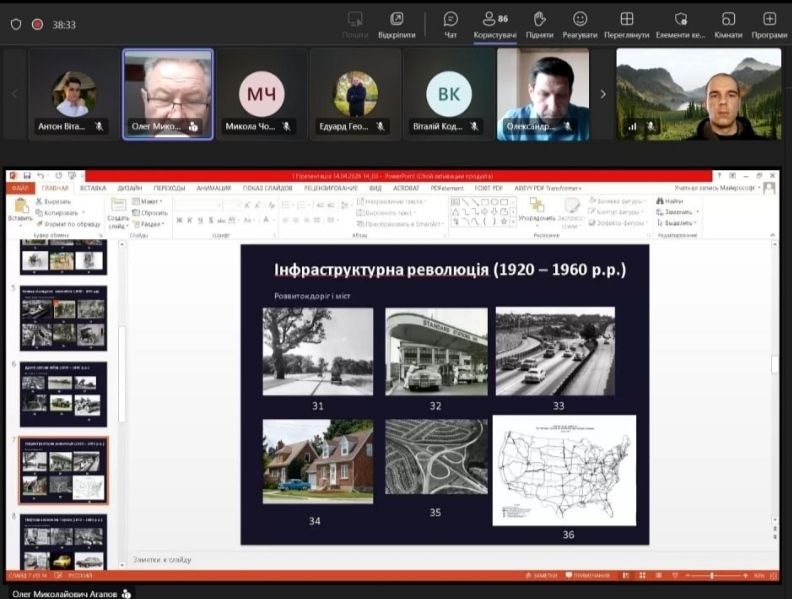Switch to the ВСТАВКА ribbon tab
This screenshot has height=599, width=792.
pos(93,187)
